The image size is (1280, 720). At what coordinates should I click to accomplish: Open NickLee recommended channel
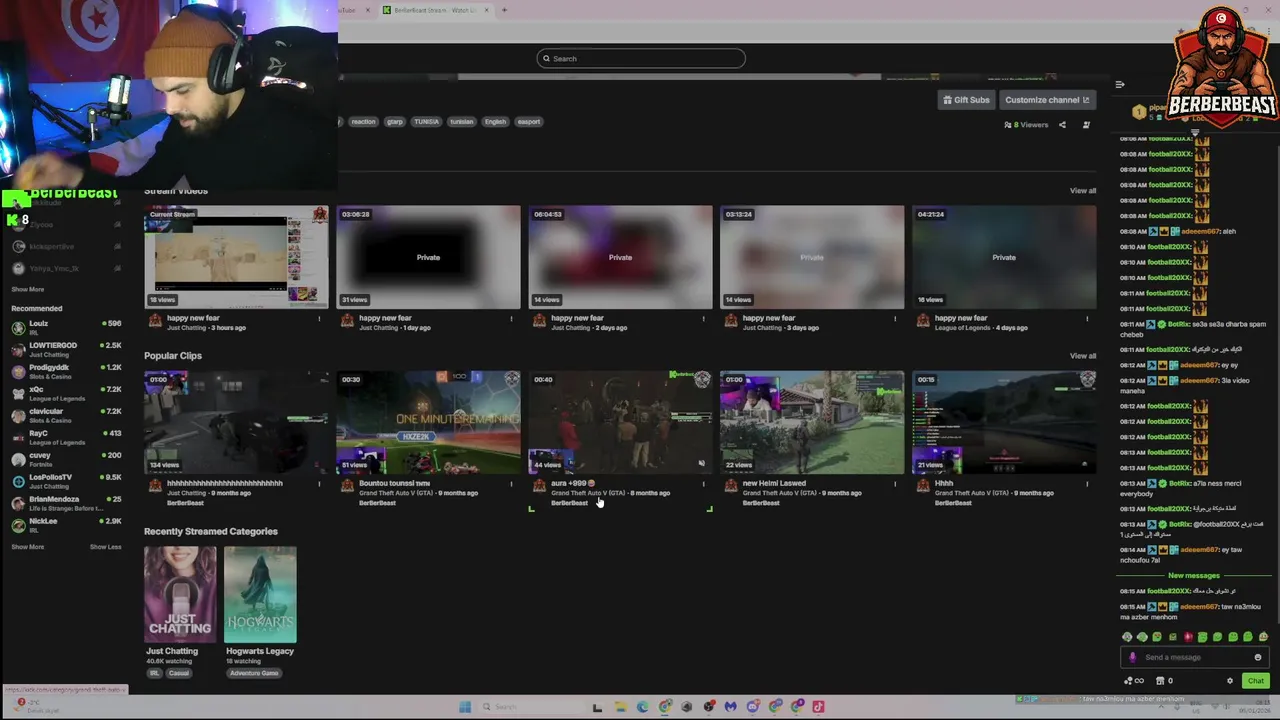66,525
